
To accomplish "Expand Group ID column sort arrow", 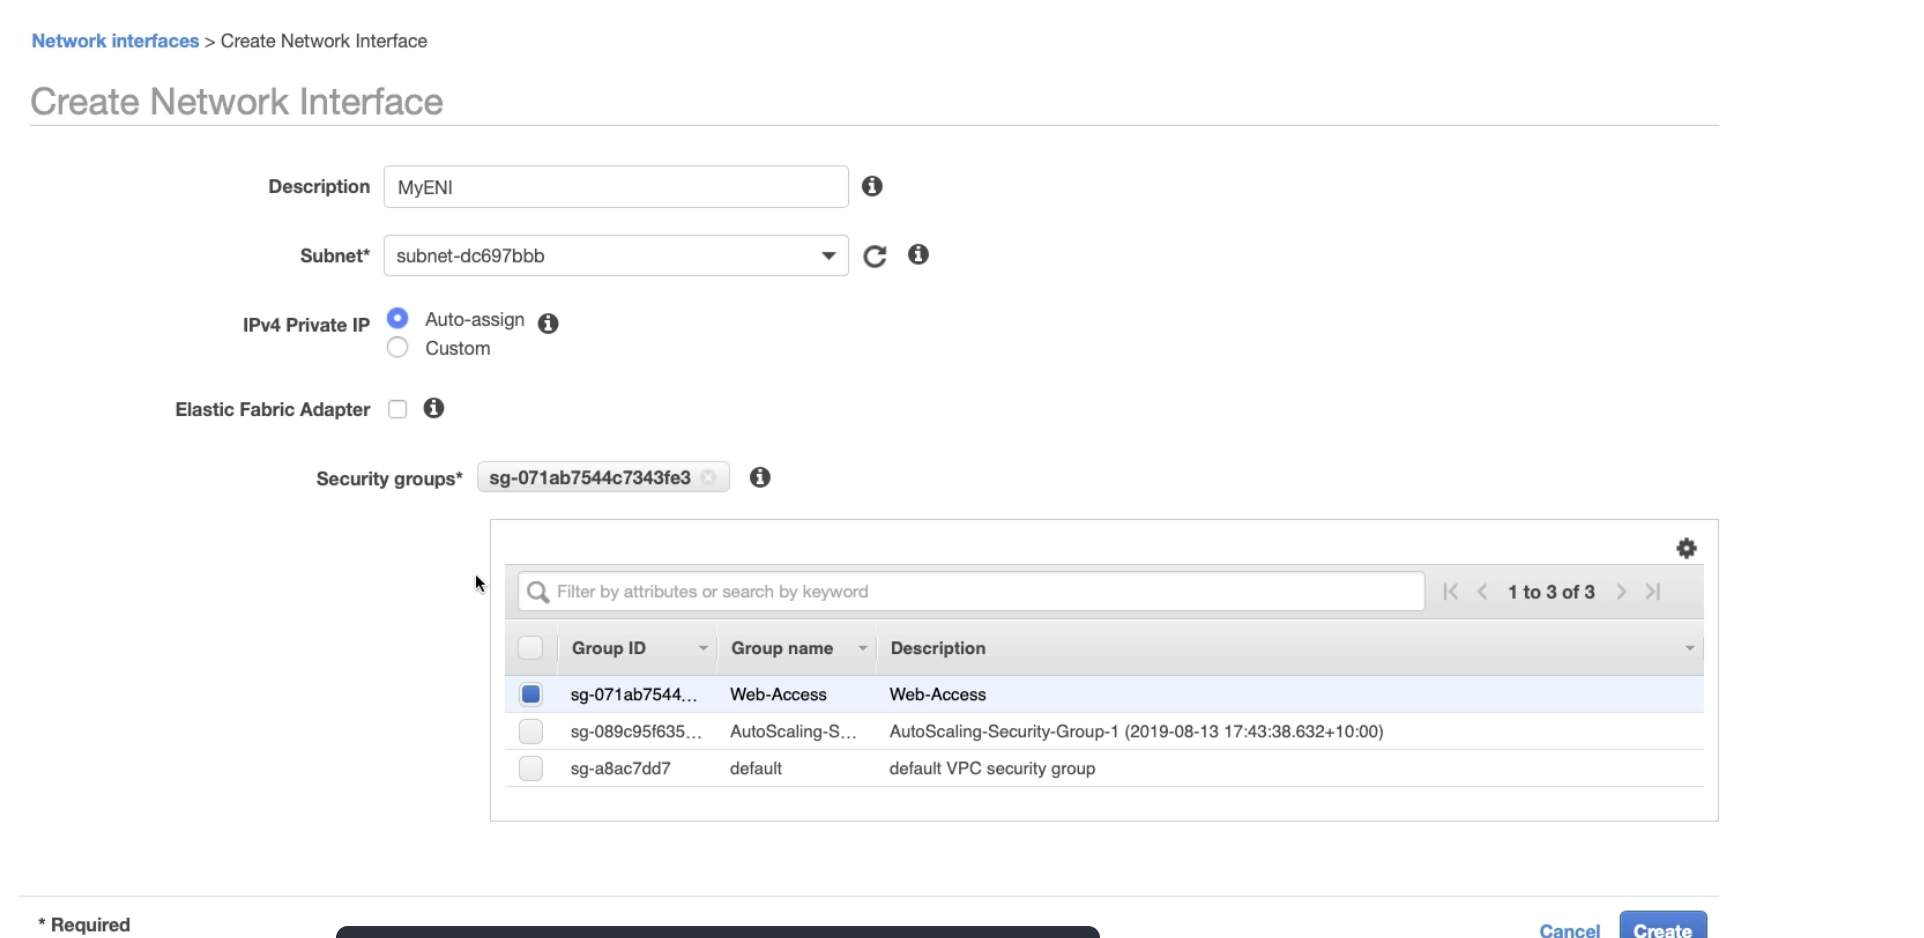I will tap(703, 649).
